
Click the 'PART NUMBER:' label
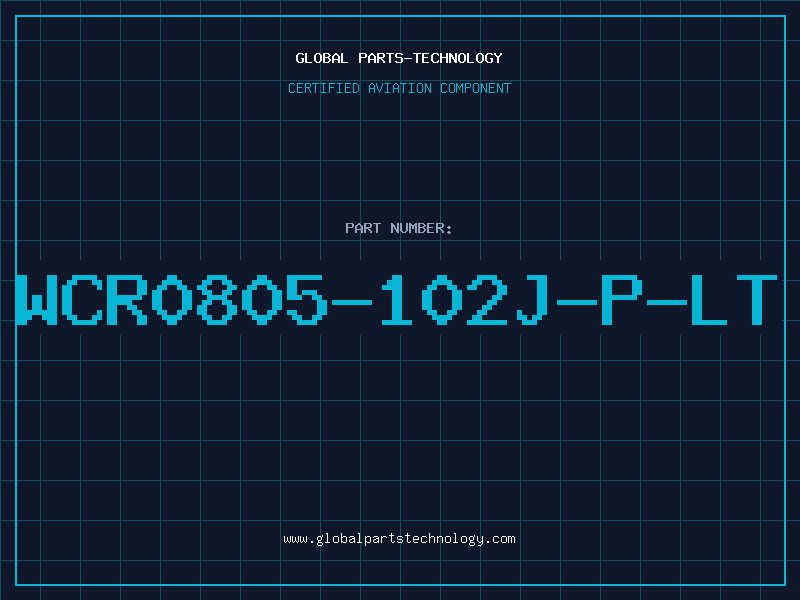pos(398,228)
